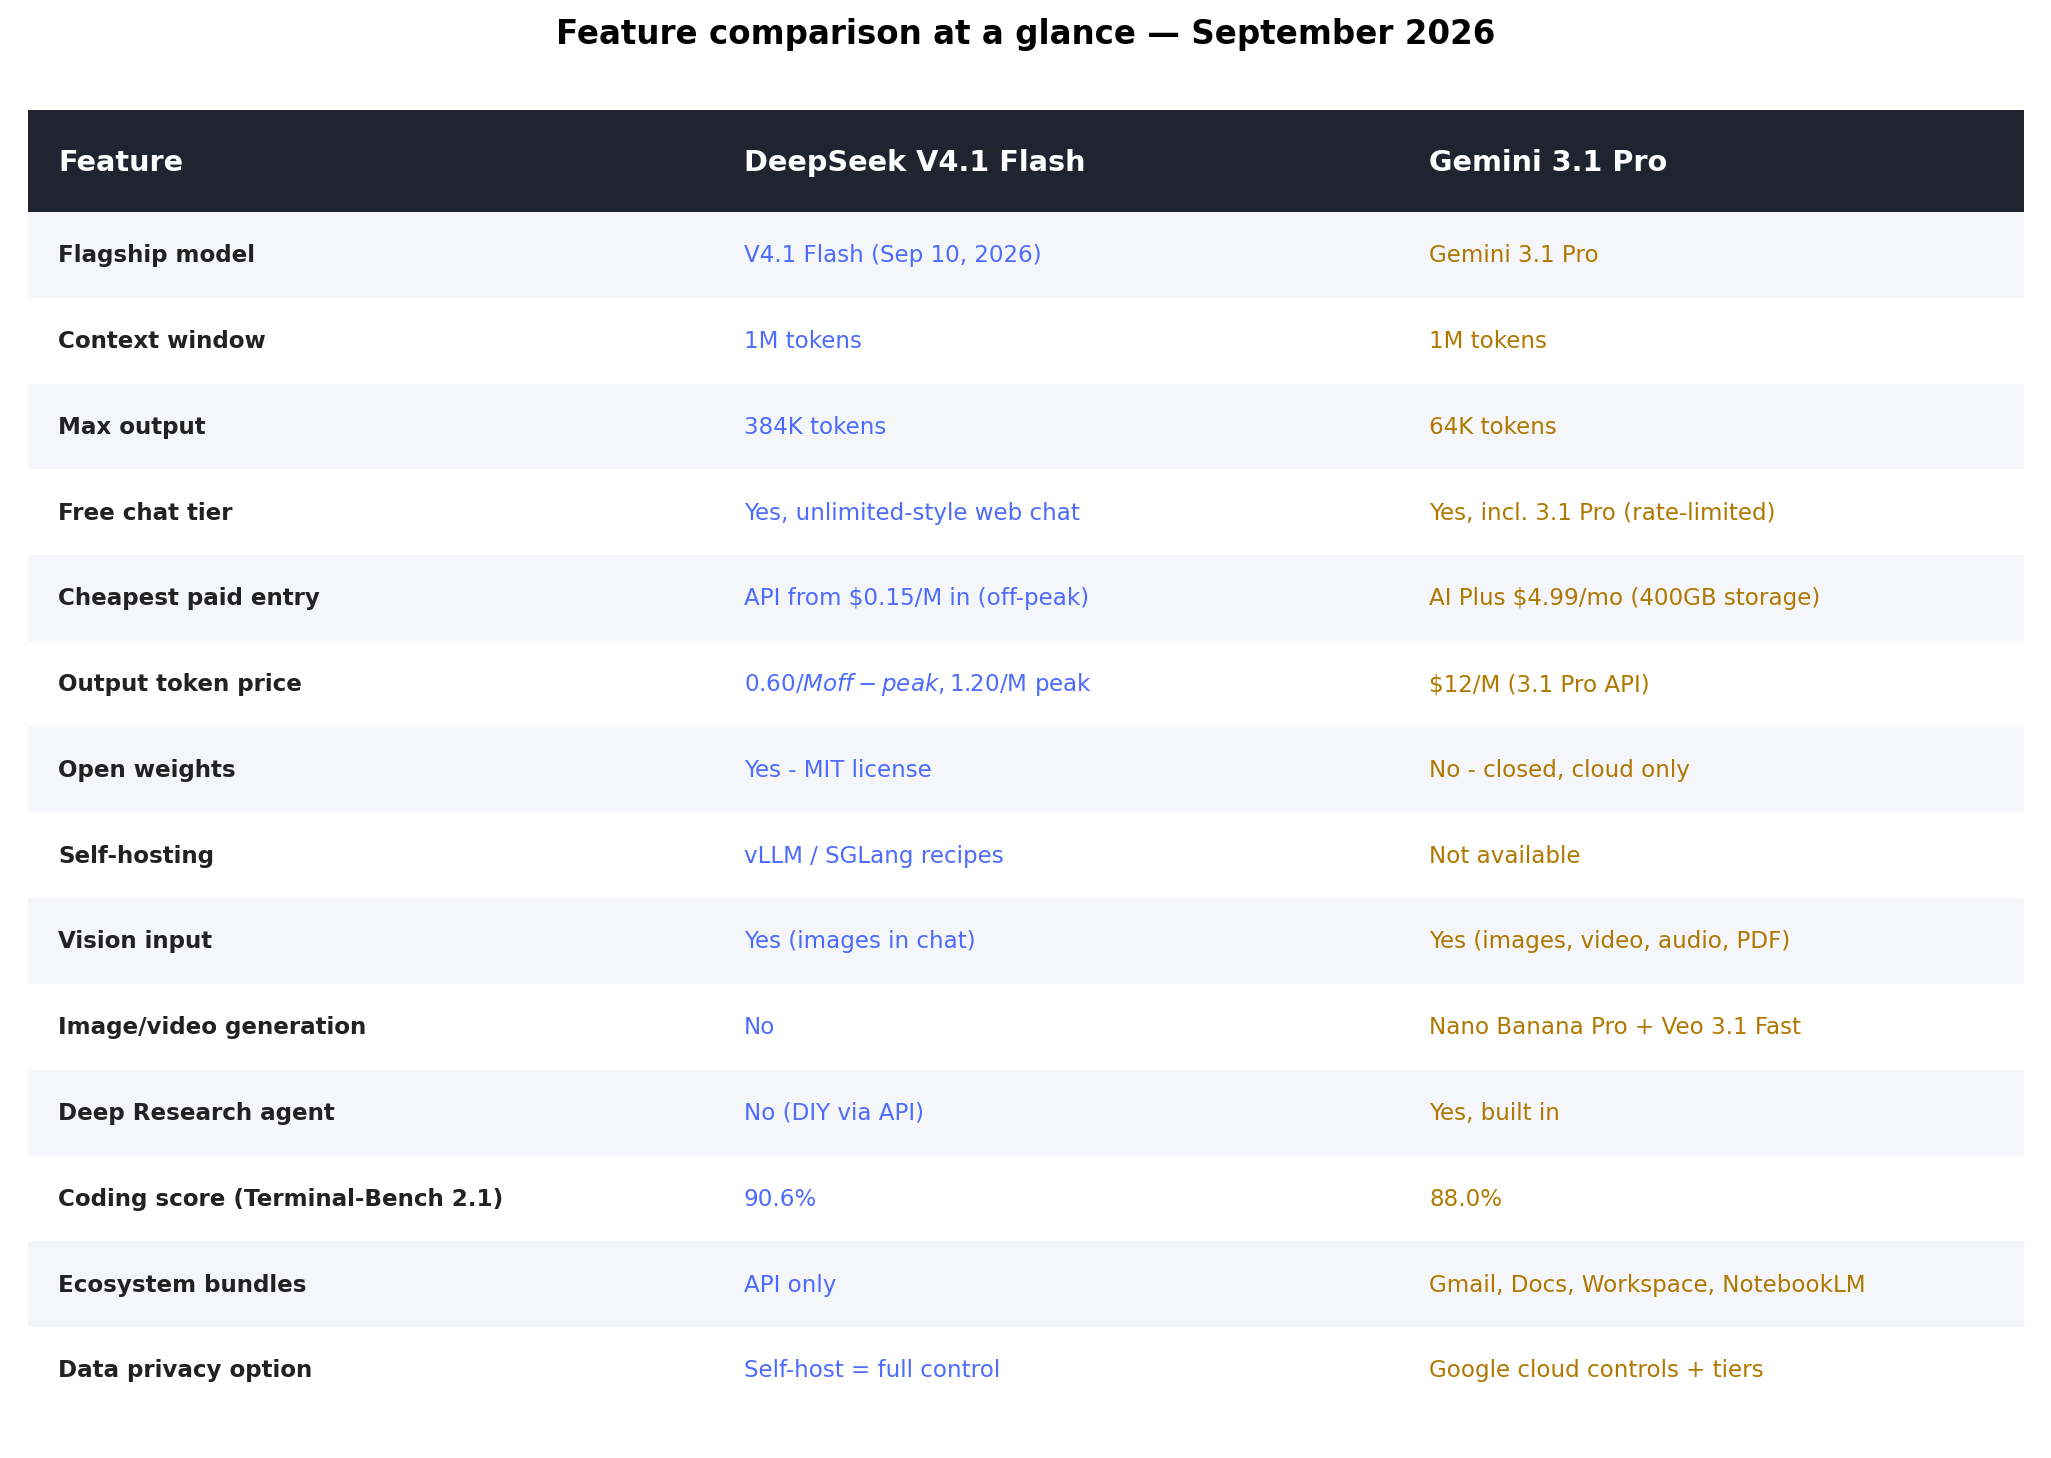Click 'Yes, built in' cell
2051x1458 pixels.
pos(1493,1113)
